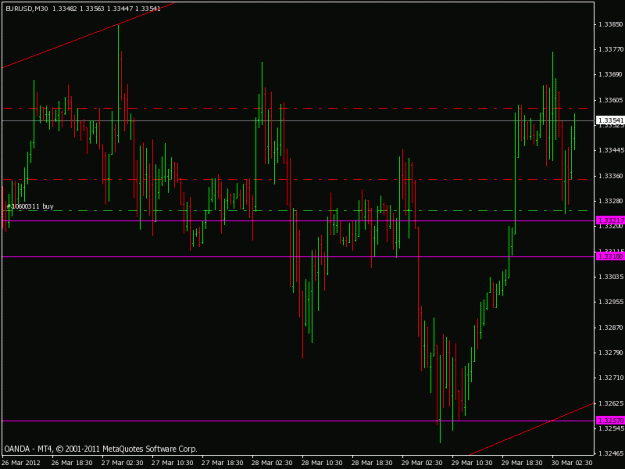Click the '29 Mar 10:30' time axis label

[472, 463]
